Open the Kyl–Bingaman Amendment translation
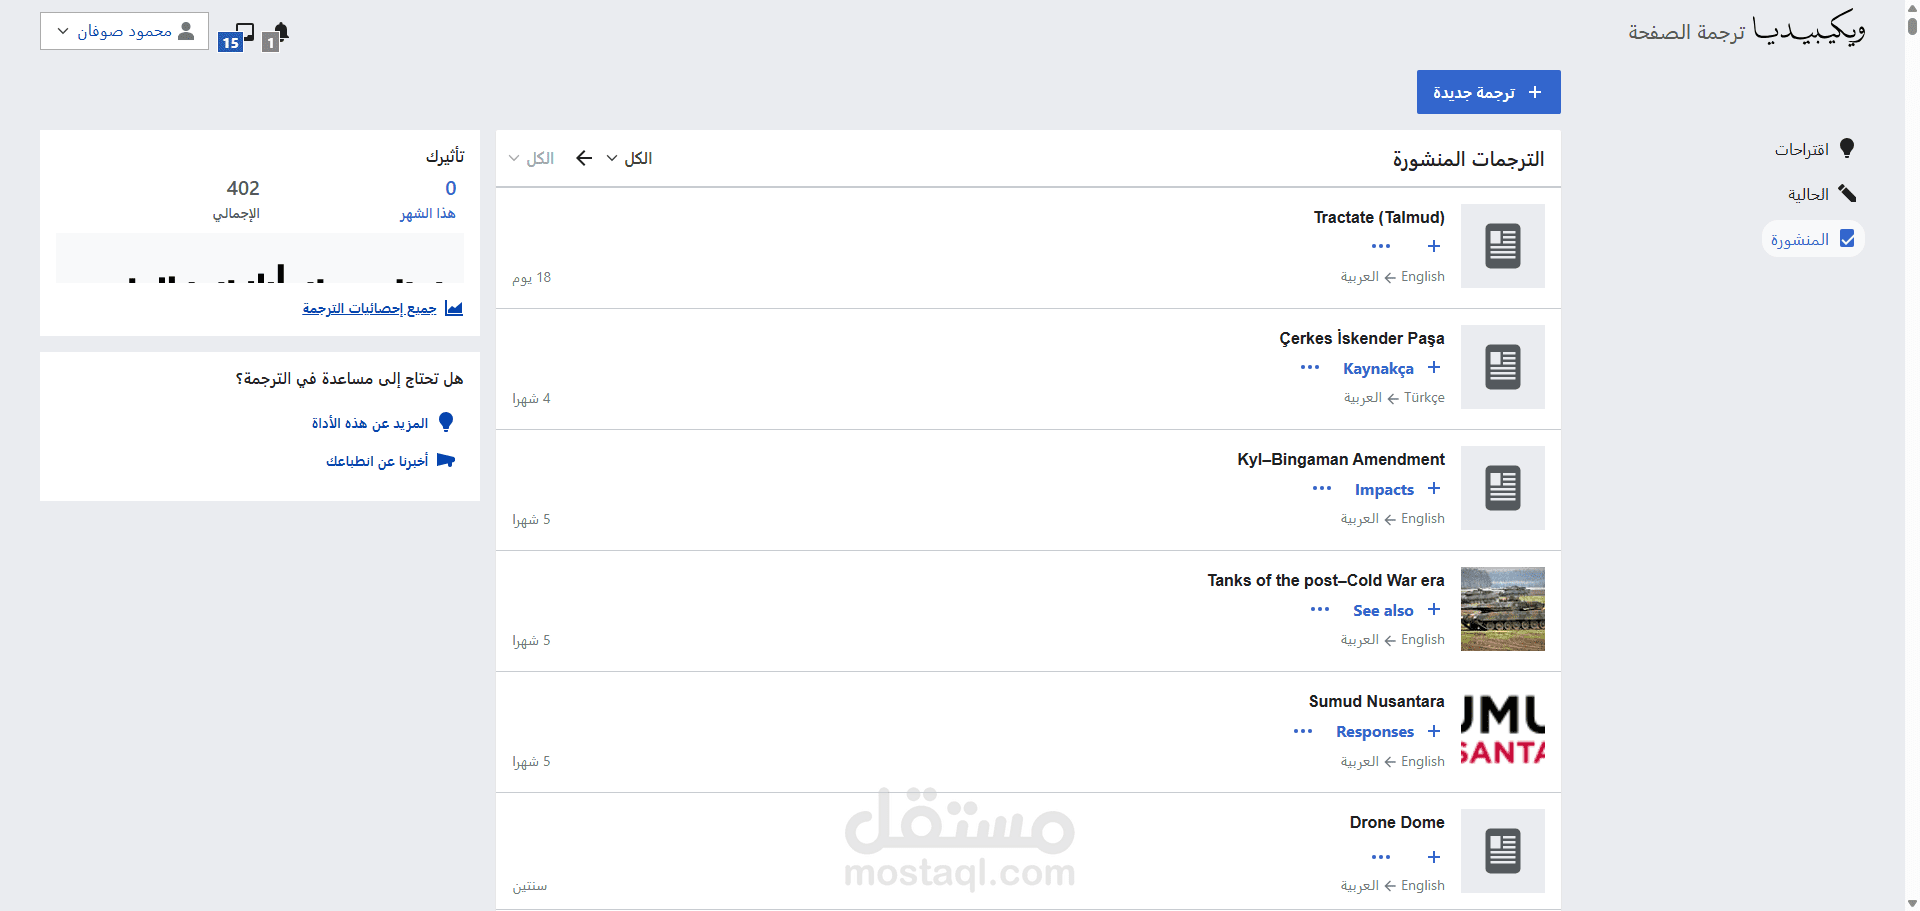 click(x=1341, y=459)
